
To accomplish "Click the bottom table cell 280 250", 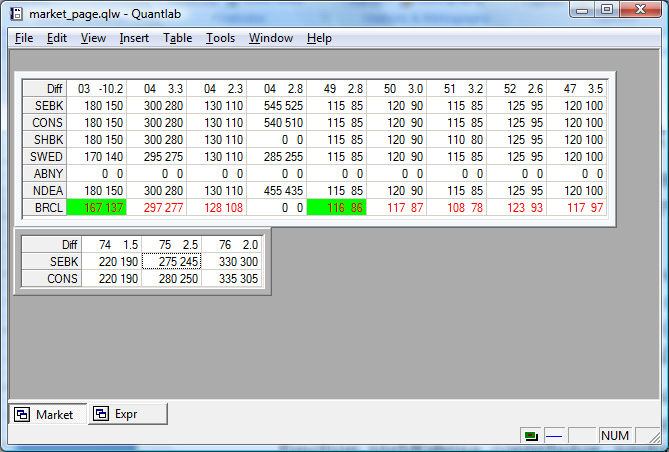I will tap(172, 278).
